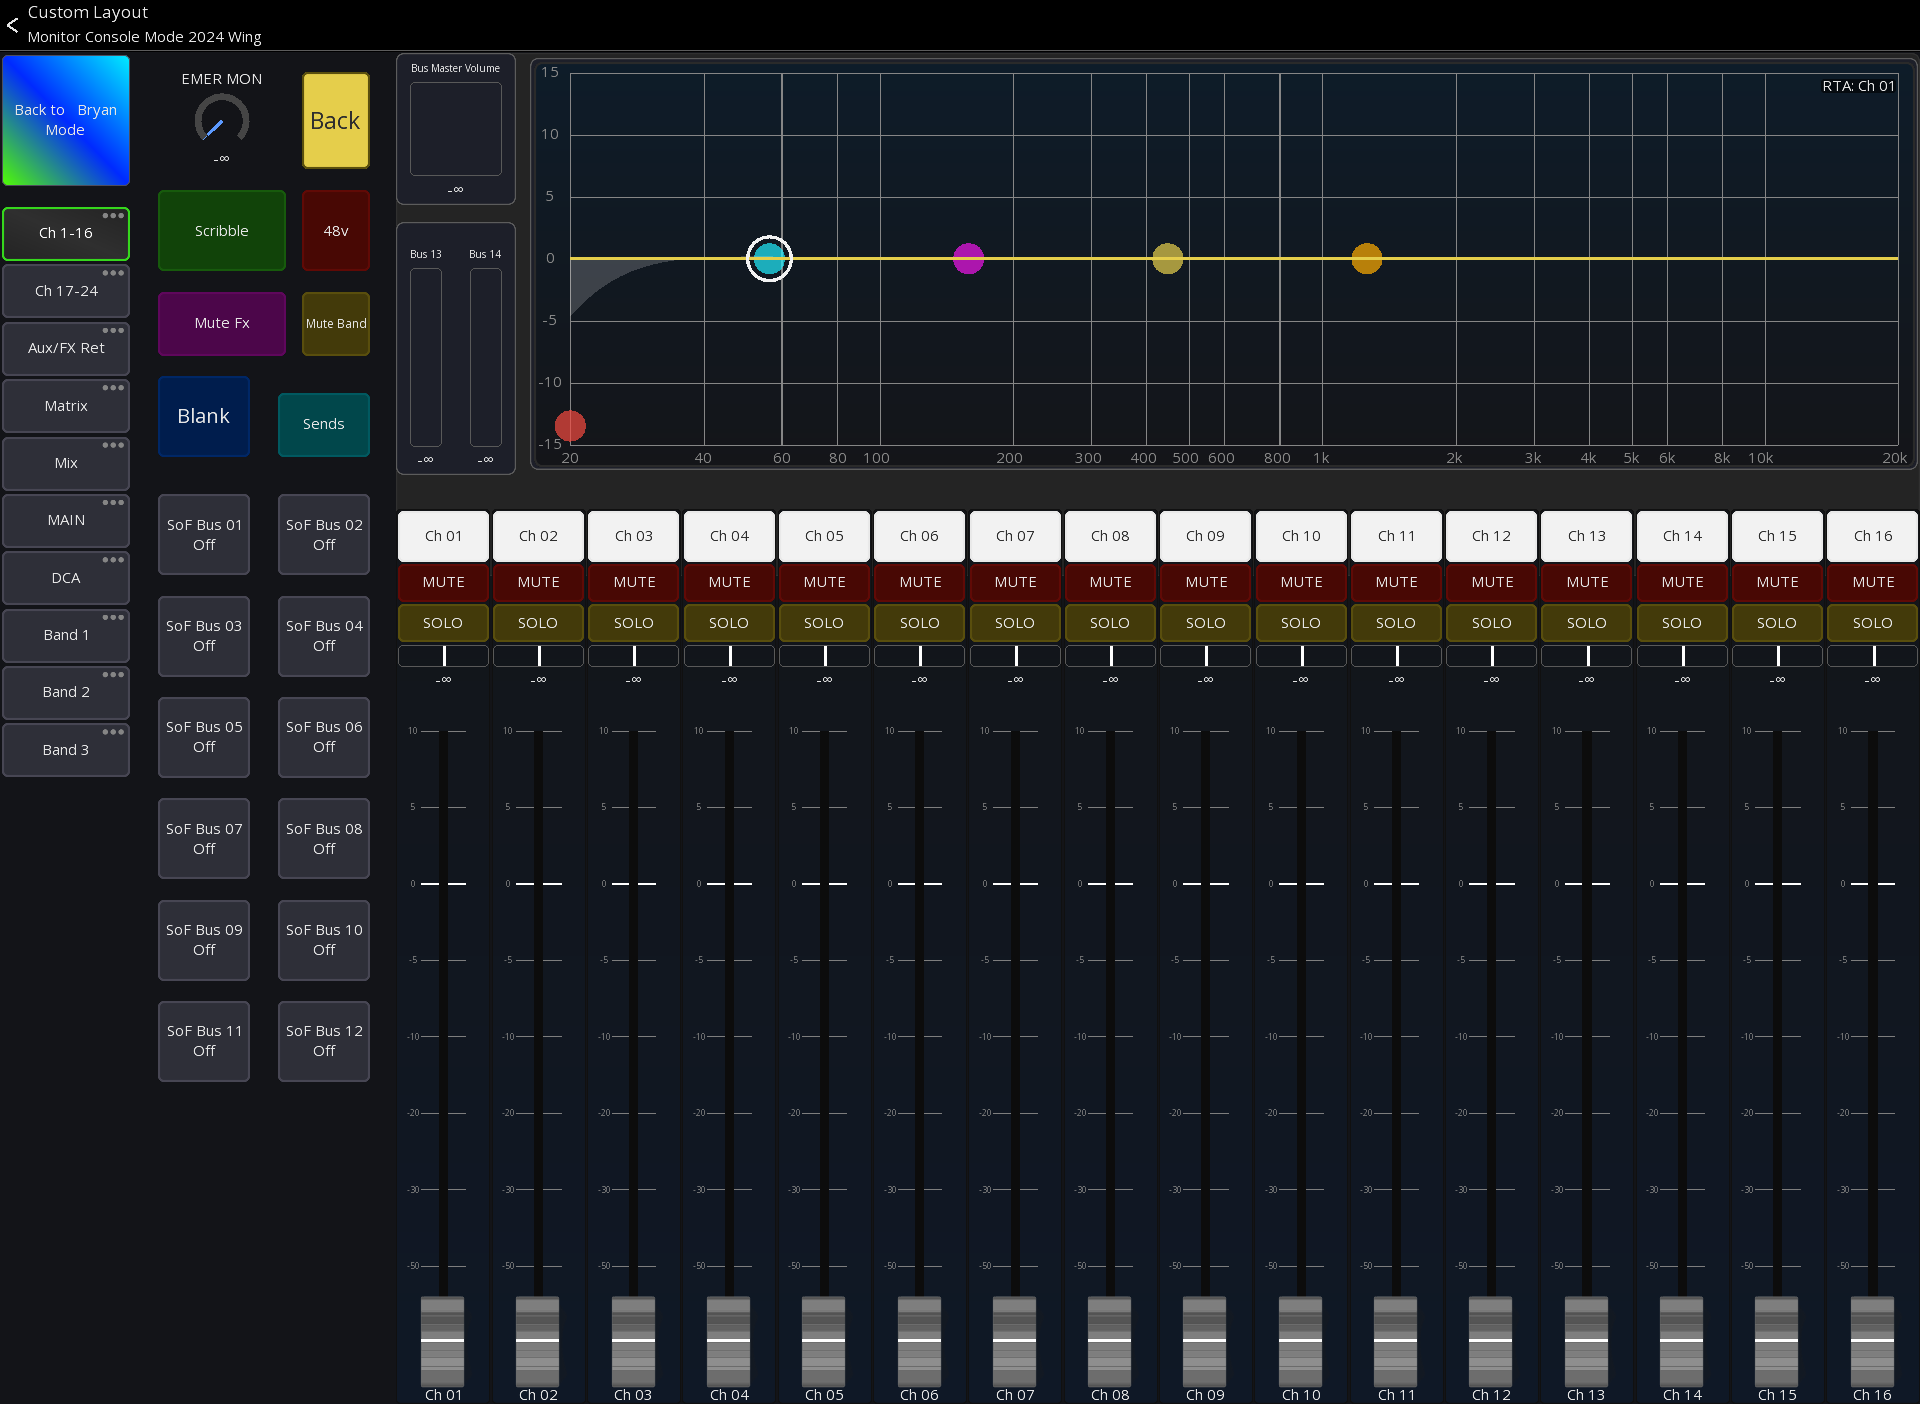Click the back arrow next to Custom Layout
The width and height of the screenshot is (1920, 1404).
coord(13,25)
